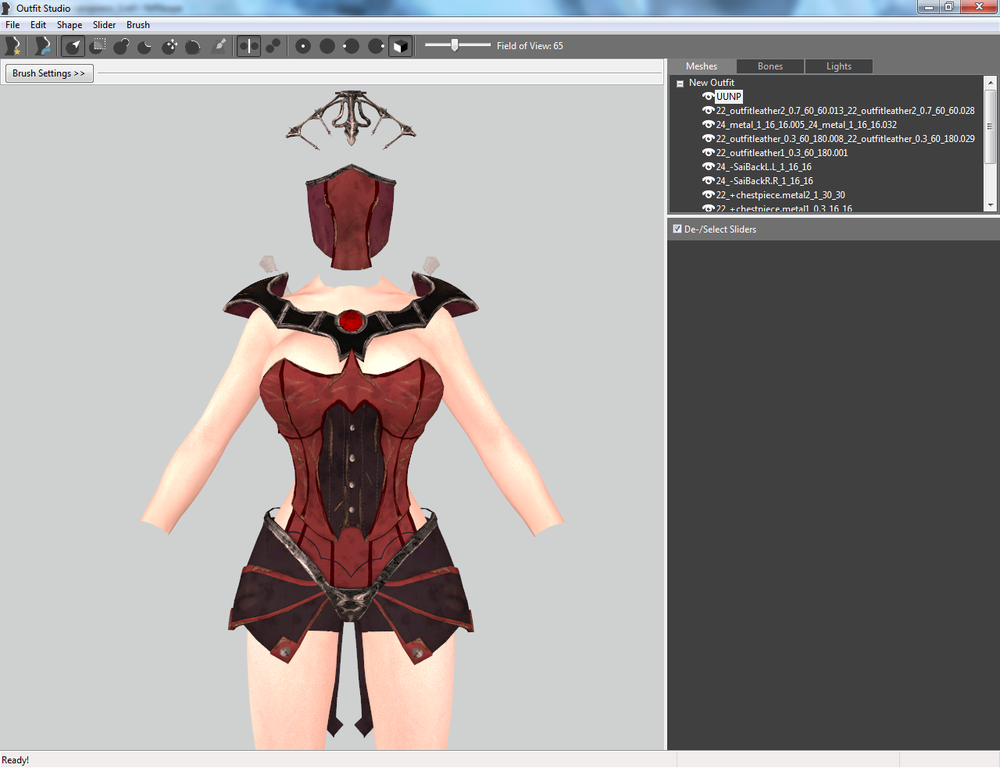Snap view to front

click(303, 46)
